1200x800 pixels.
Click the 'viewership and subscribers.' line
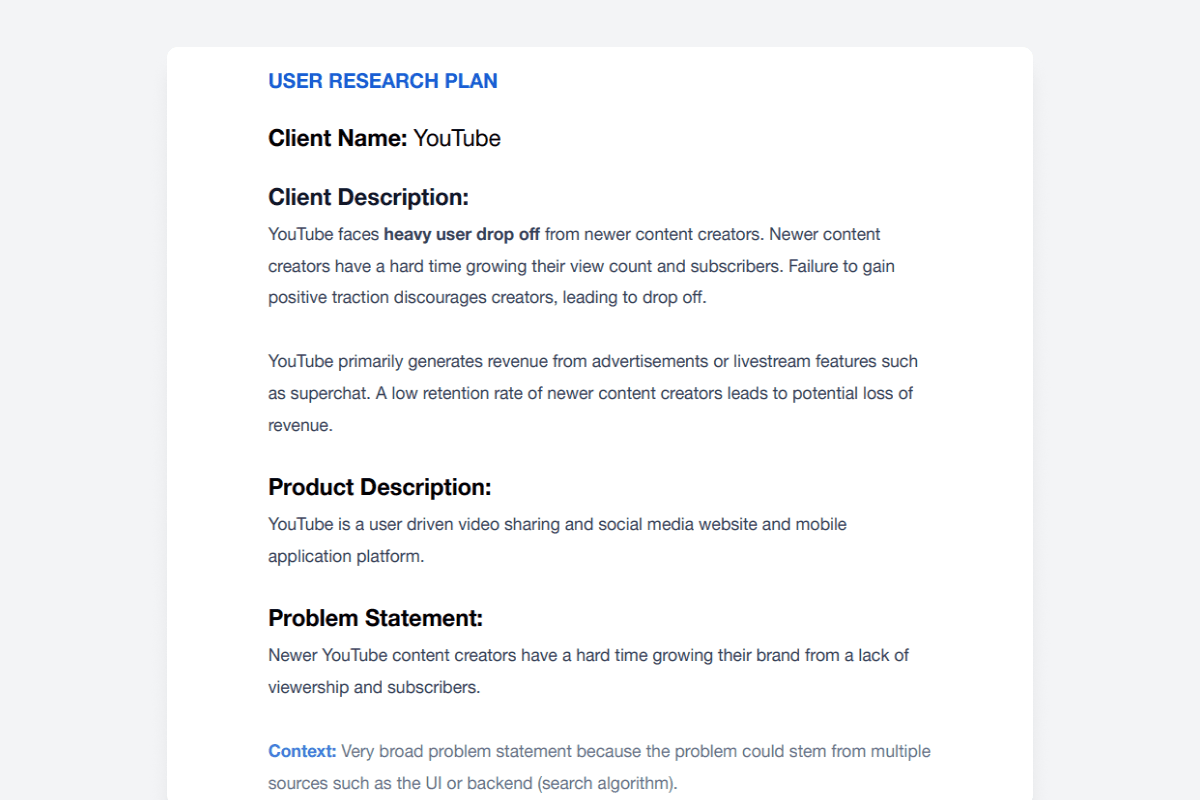tap(374, 687)
